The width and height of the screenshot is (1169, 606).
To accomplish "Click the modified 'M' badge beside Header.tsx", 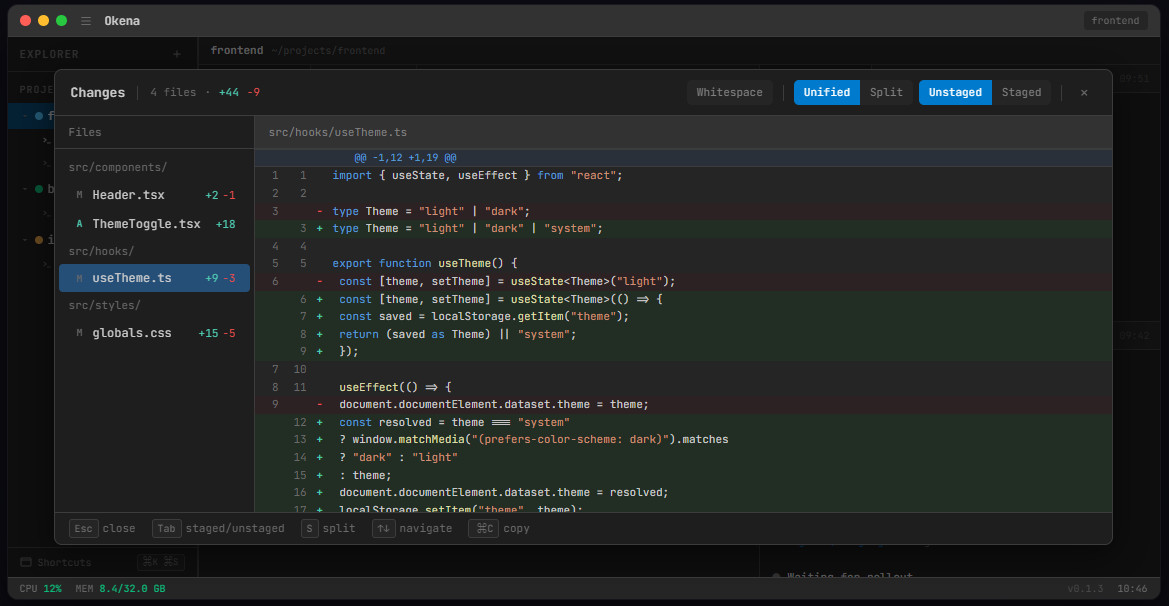I will [79, 195].
